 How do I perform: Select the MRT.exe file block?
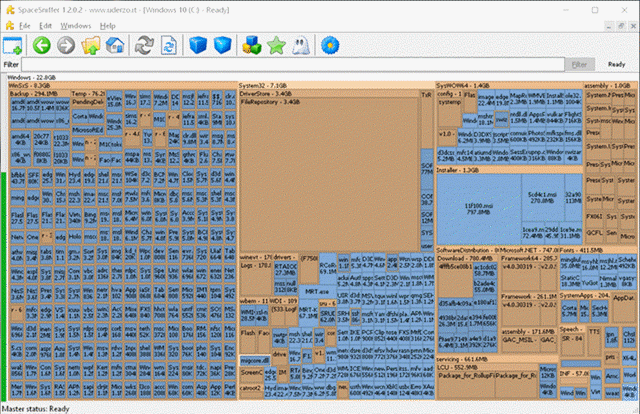coord(317,292)
